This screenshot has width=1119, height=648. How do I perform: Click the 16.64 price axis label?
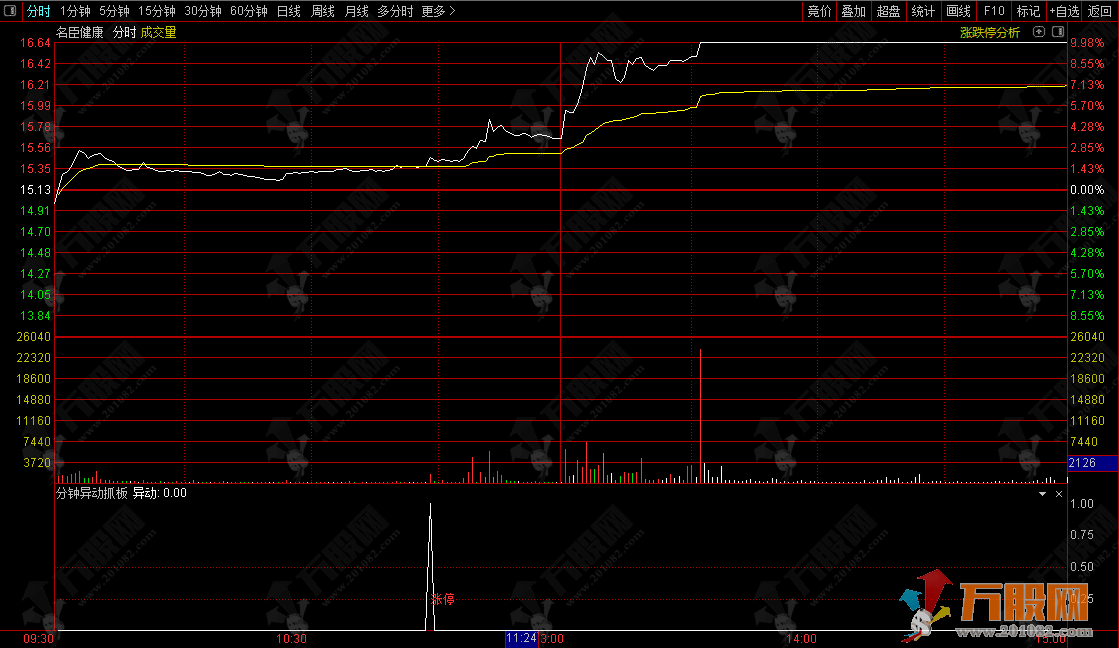(35, 43)
